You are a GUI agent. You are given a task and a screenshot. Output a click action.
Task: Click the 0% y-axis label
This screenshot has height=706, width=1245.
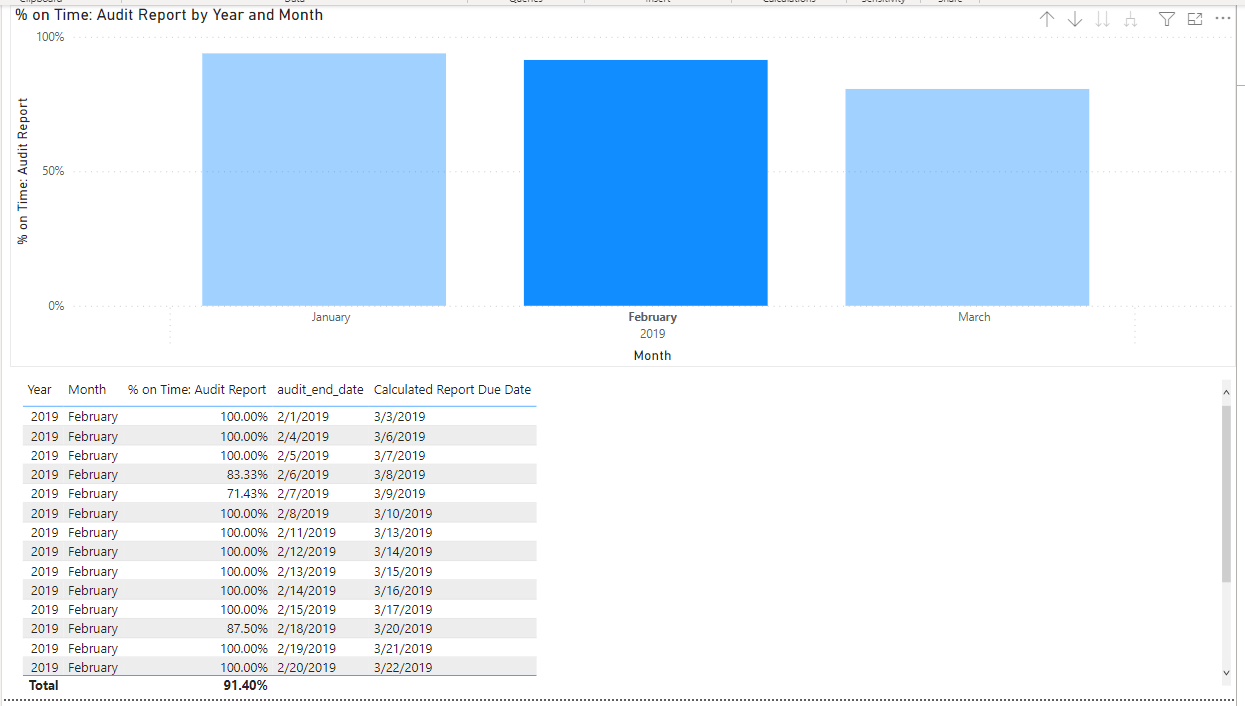tap(56, 306)
